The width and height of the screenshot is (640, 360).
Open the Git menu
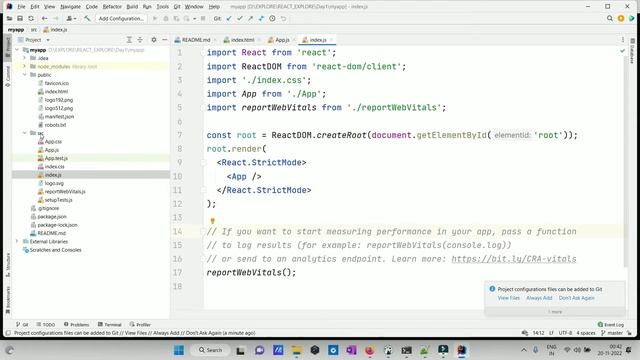177,7
